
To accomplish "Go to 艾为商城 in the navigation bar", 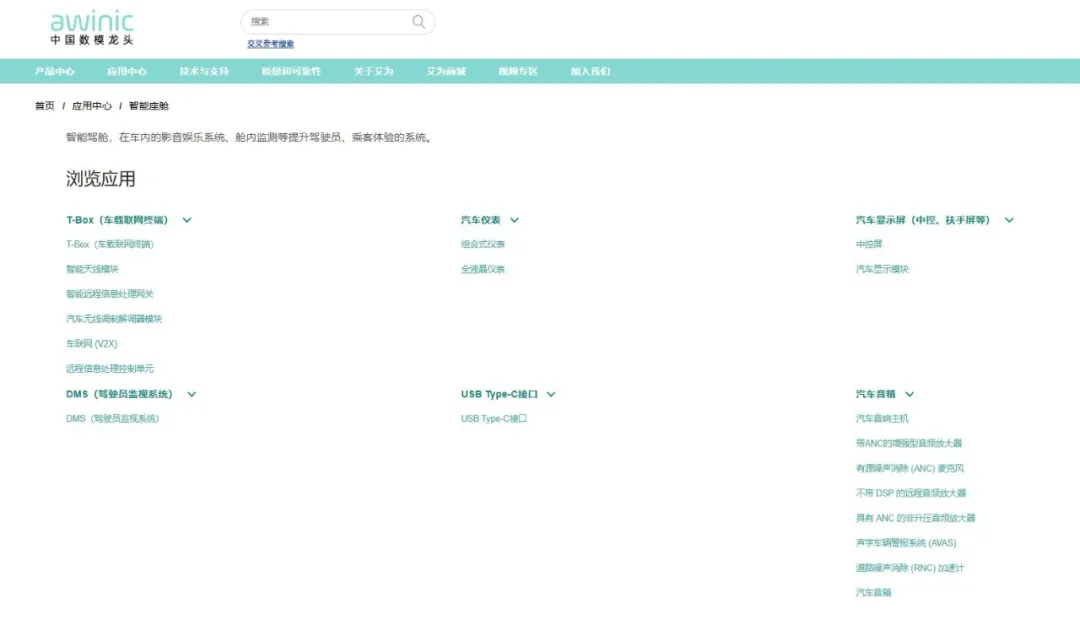I will coord(446,71).
